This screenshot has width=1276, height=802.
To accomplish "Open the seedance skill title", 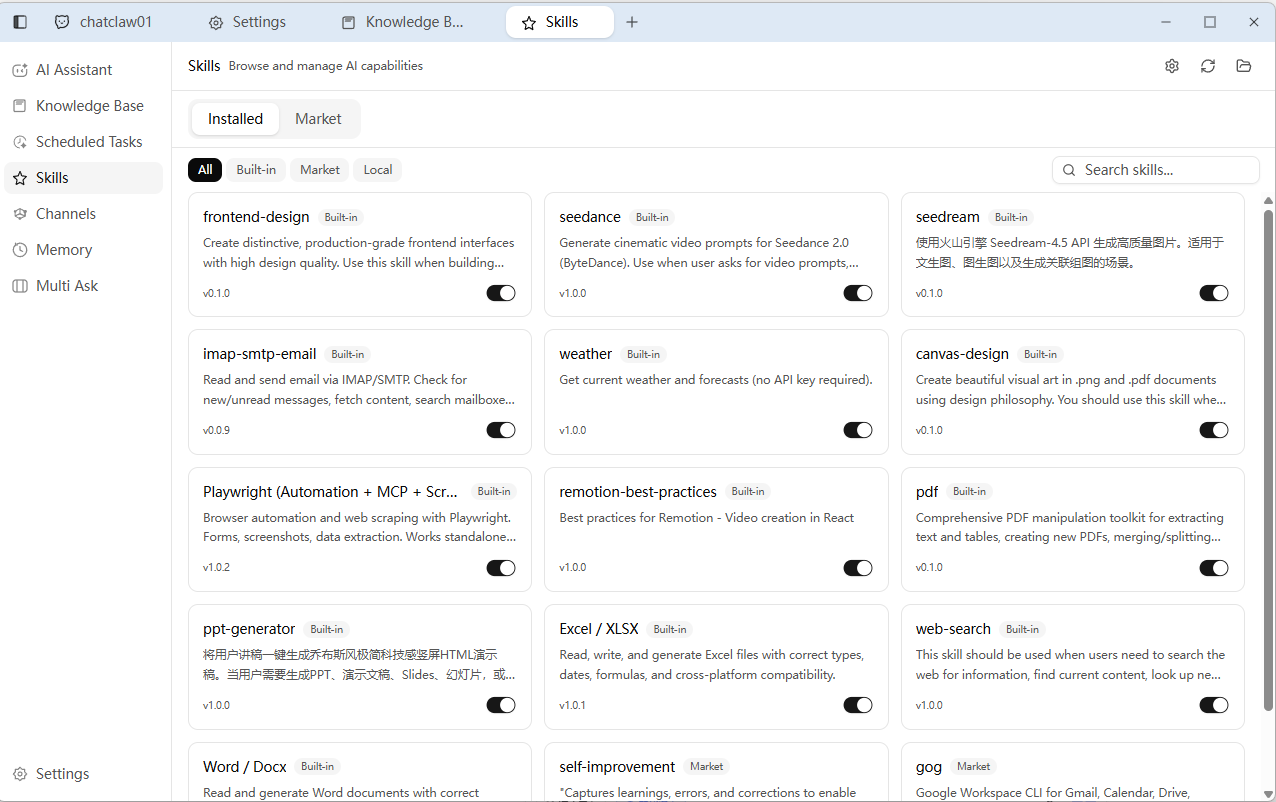I will (590, 217).
